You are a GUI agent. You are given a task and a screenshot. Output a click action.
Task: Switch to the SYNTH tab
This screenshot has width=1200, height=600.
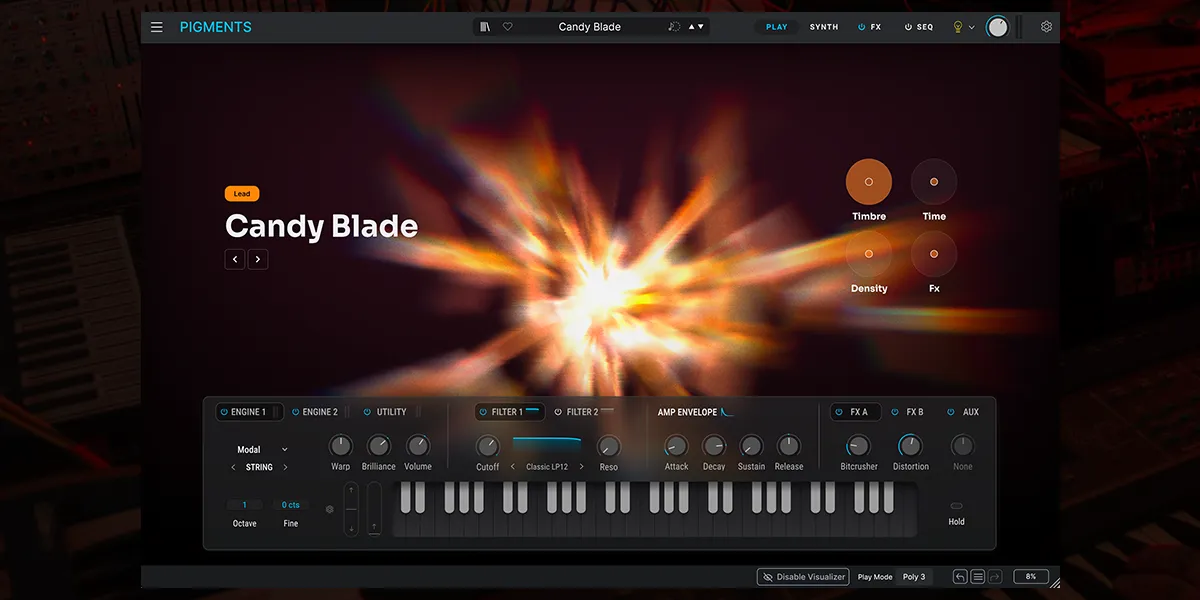[824, 27]
